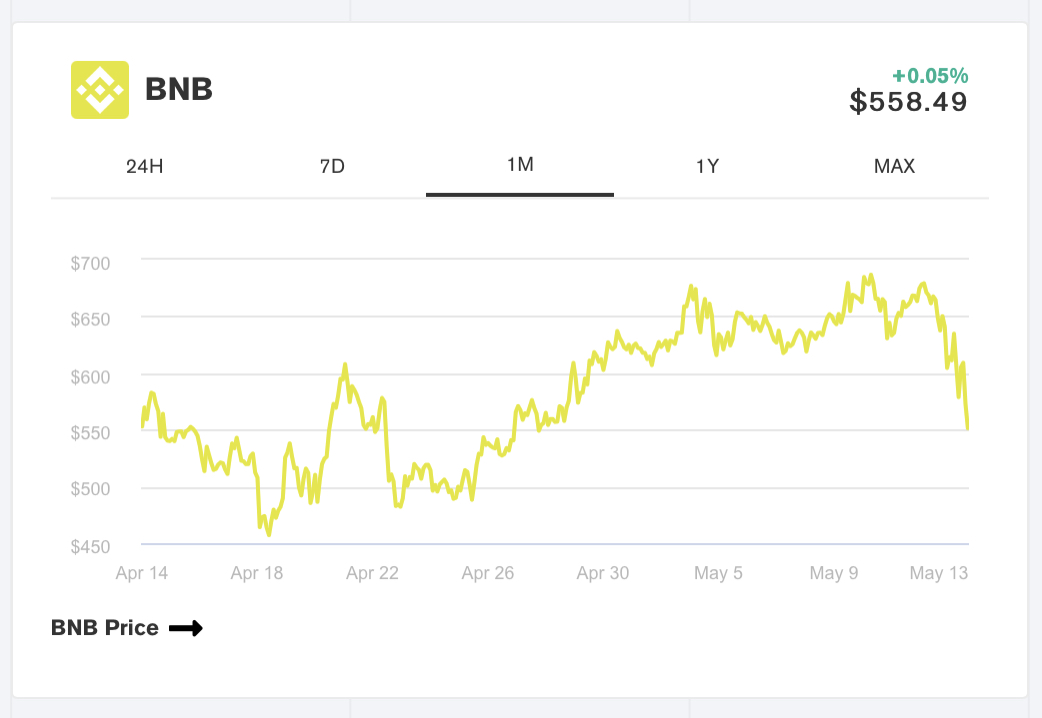Screen dimensions: 1042x718
Task: Click the $558.49 current price value
Action: click(x=908, y=101)
